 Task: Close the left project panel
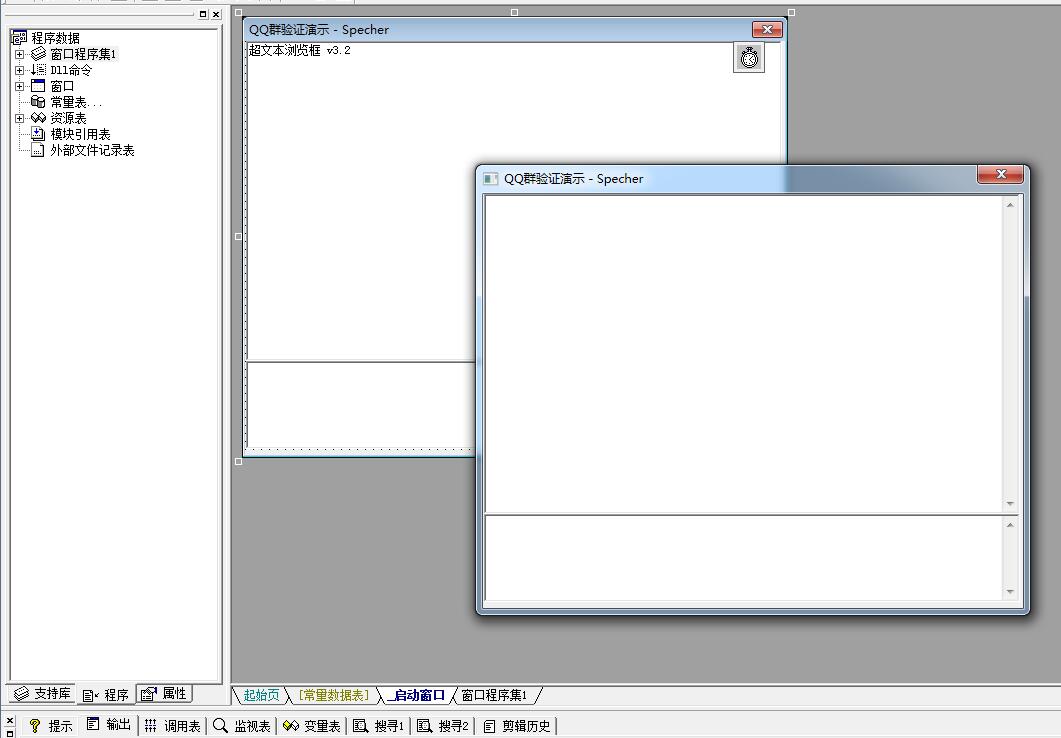point(216,14)
